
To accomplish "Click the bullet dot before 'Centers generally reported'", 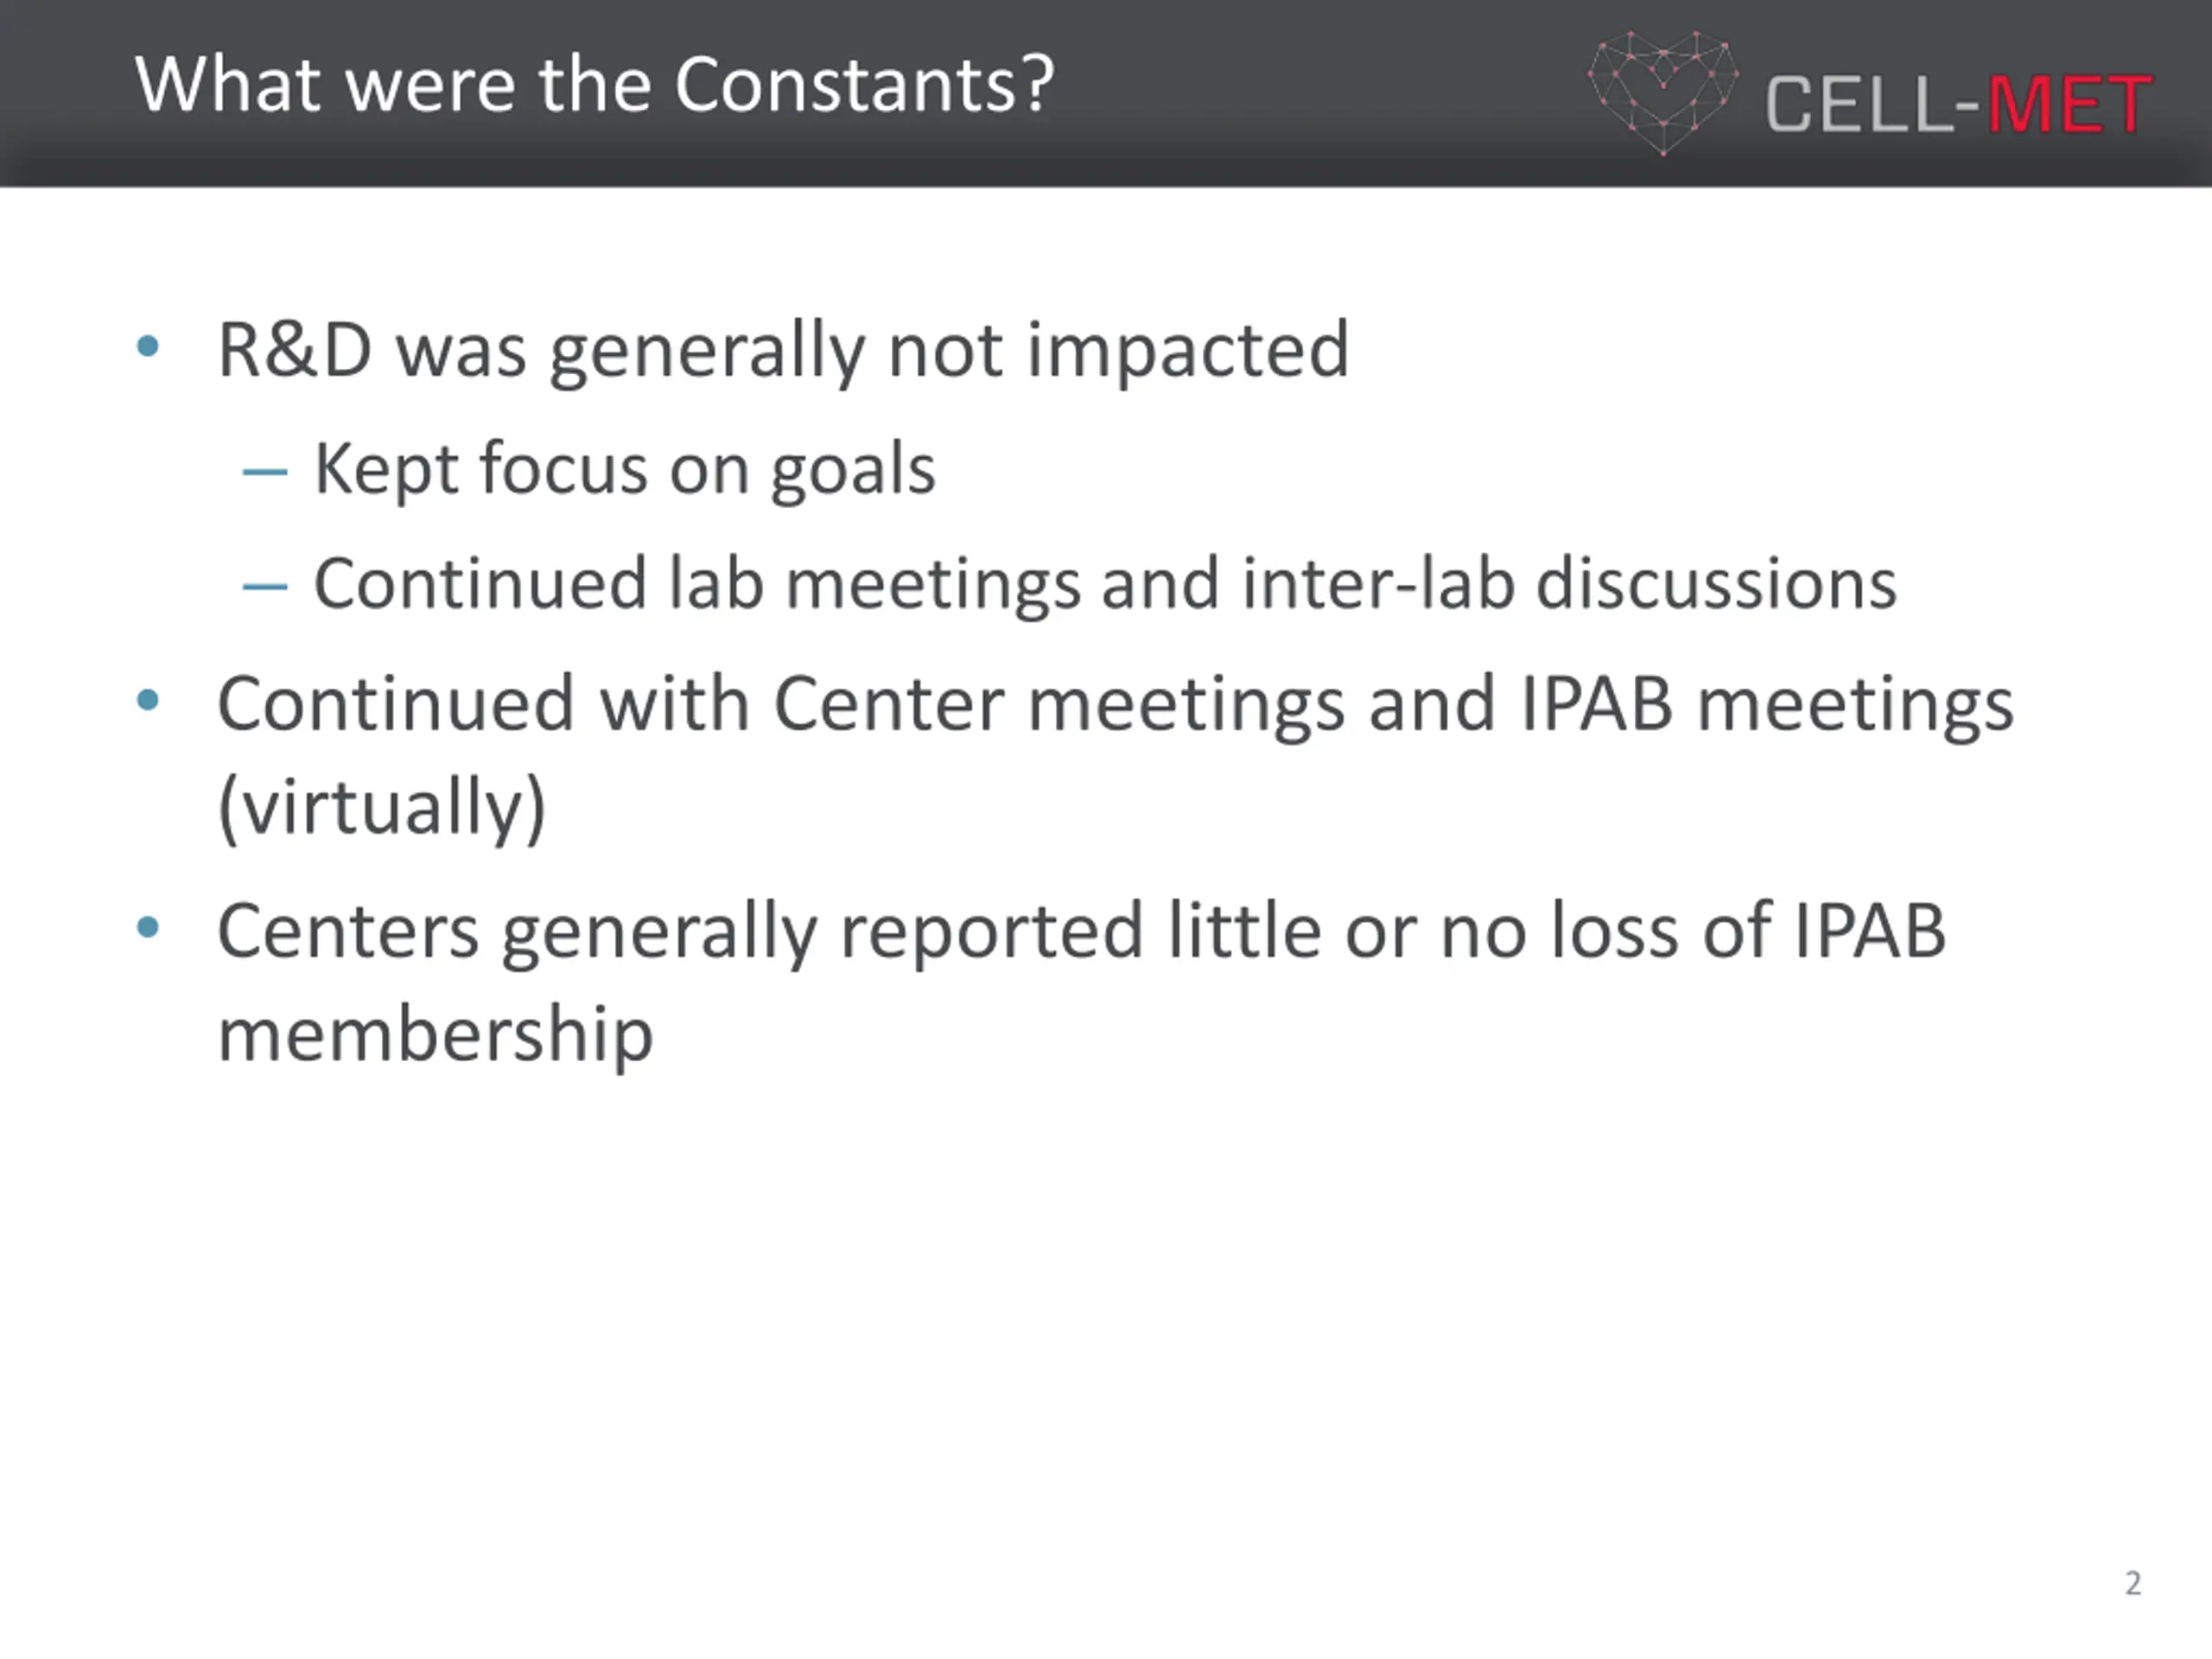I will pos(148,928).
